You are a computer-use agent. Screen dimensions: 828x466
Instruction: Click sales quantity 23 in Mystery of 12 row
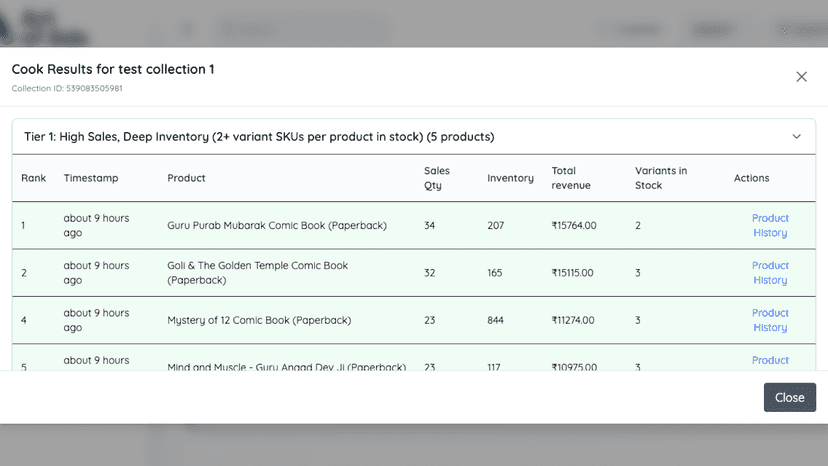pyautogui.click(x=429, y=320)
